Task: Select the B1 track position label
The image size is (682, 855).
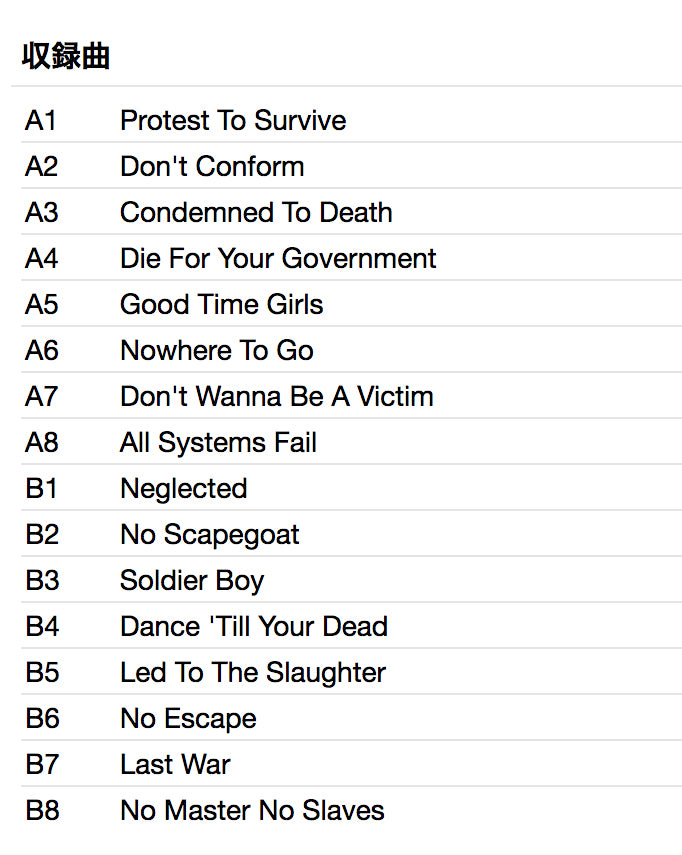Action: [x=42, y=489]
